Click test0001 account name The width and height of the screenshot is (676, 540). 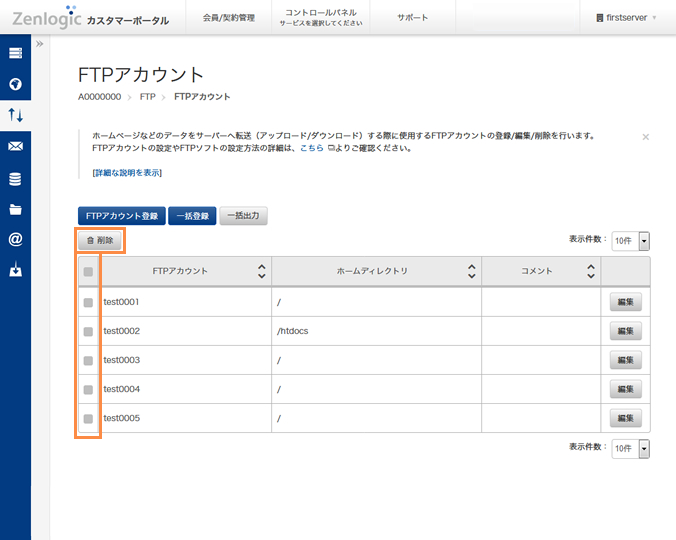pos(121,302)
